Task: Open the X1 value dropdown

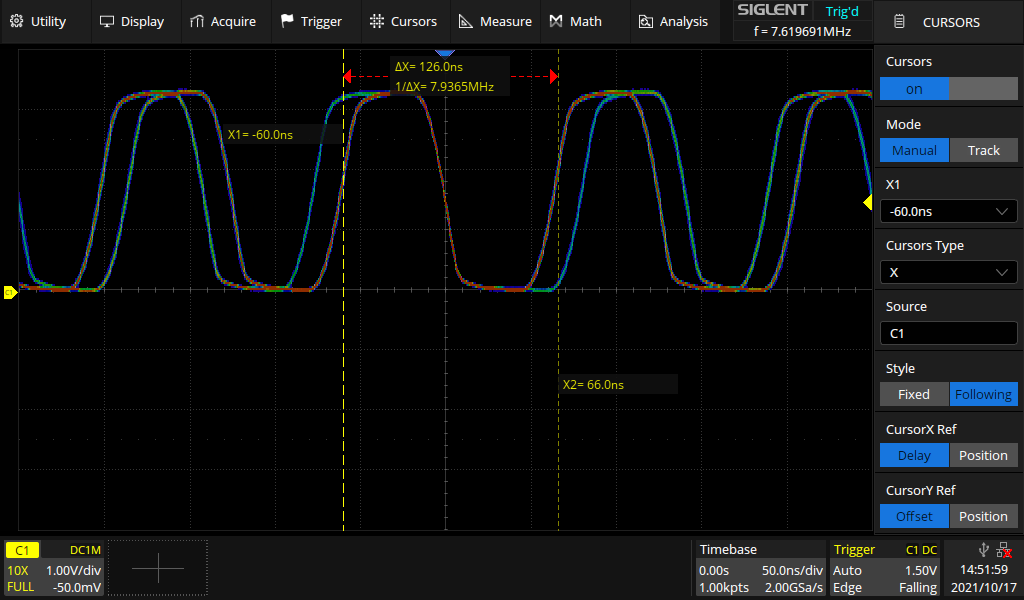Action: click(x=948, y=211)
